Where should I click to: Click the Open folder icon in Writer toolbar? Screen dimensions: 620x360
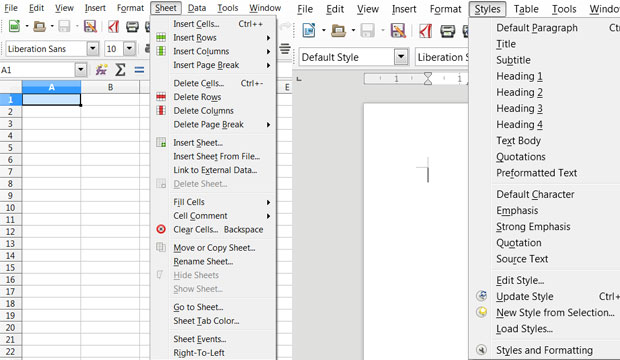338,30
